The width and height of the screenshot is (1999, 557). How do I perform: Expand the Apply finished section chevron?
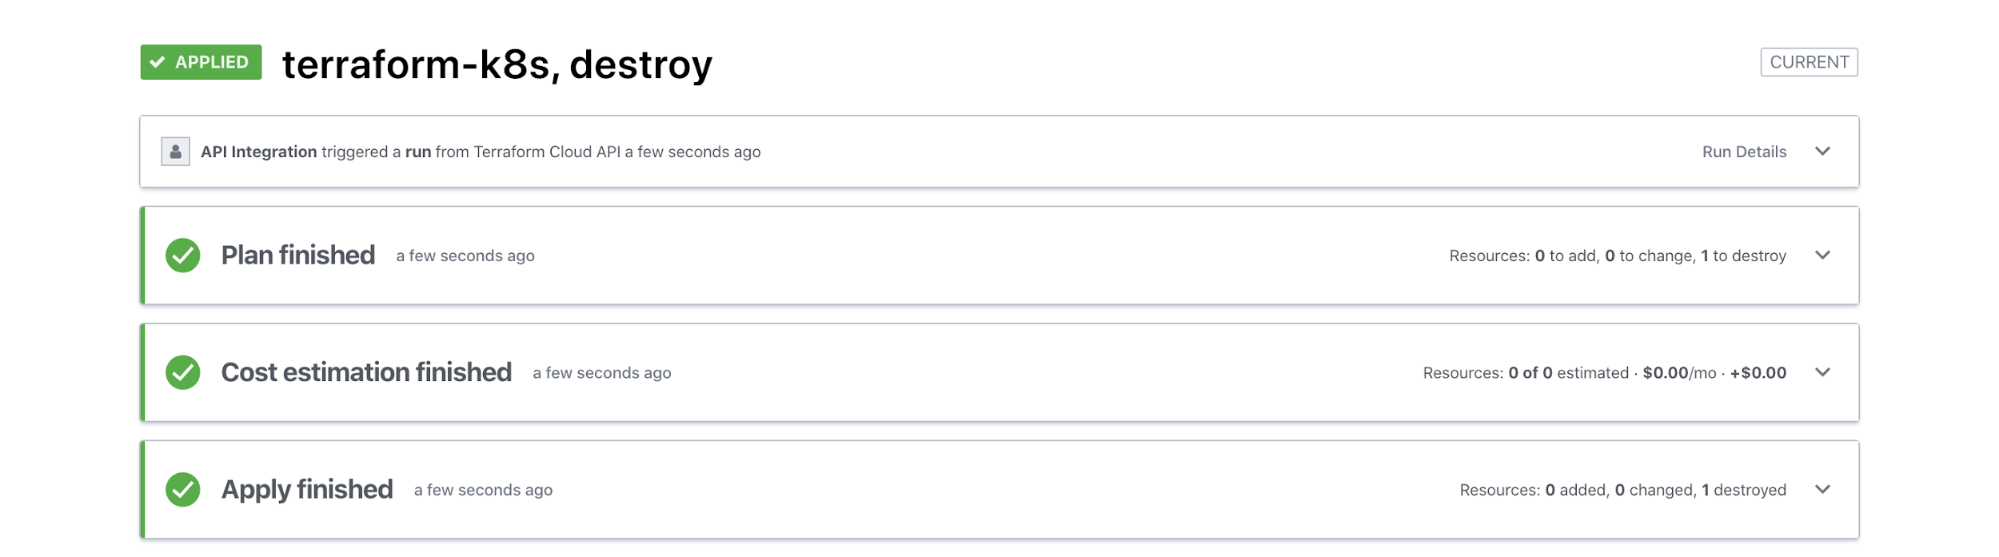click(1822, 490)
